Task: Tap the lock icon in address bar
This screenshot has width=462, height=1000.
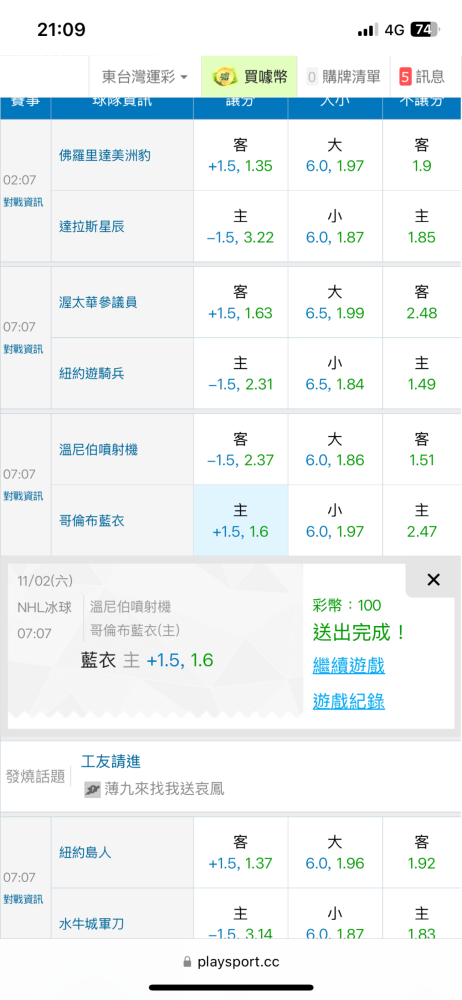Action: tap(187, 962)
